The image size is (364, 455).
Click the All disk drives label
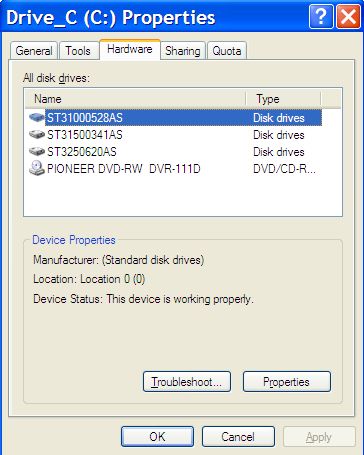pyautogui.click(x=56, y=78)
